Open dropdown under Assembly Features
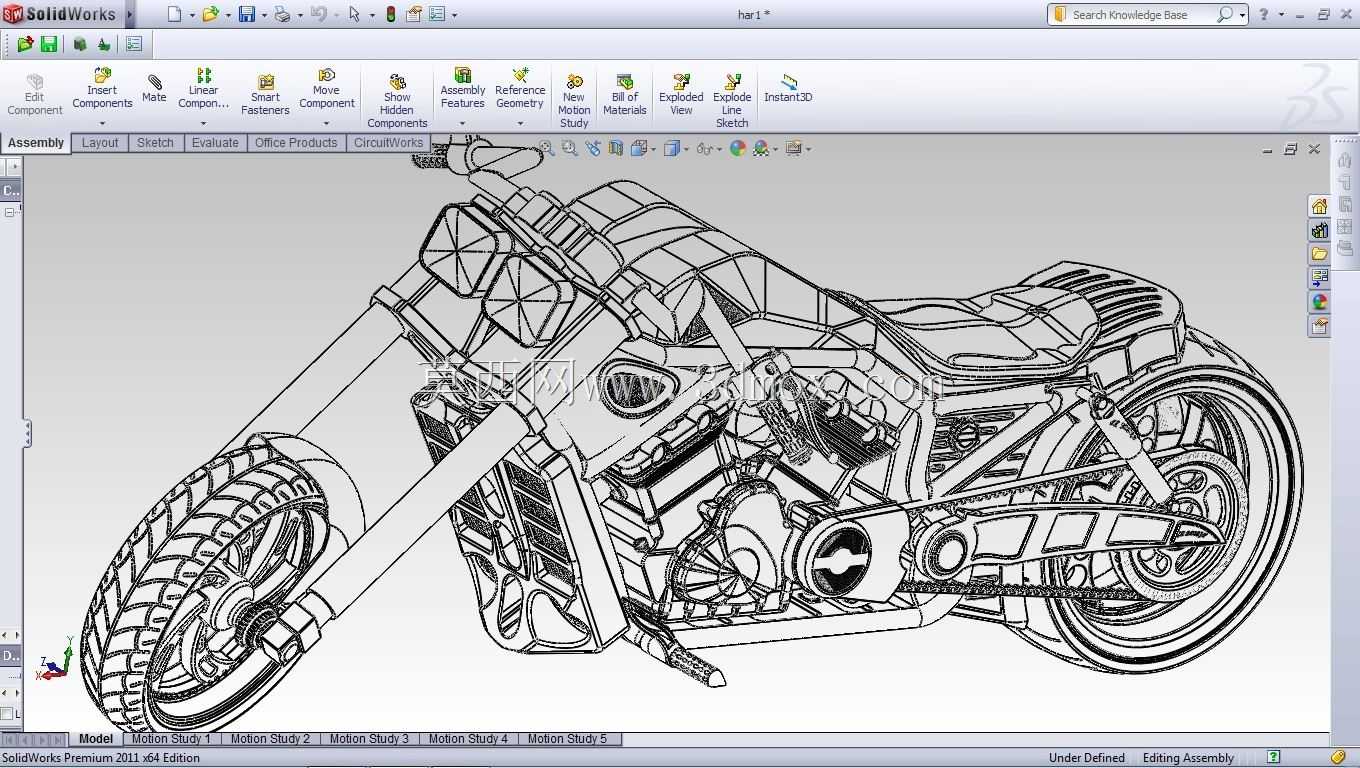Viewport: 1360px width, 768px height. [462, 123]
